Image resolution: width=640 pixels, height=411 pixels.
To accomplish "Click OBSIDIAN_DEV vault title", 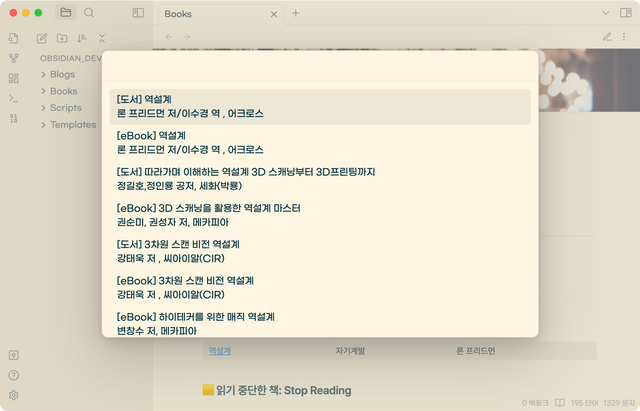I will click(x=71, y=58).
